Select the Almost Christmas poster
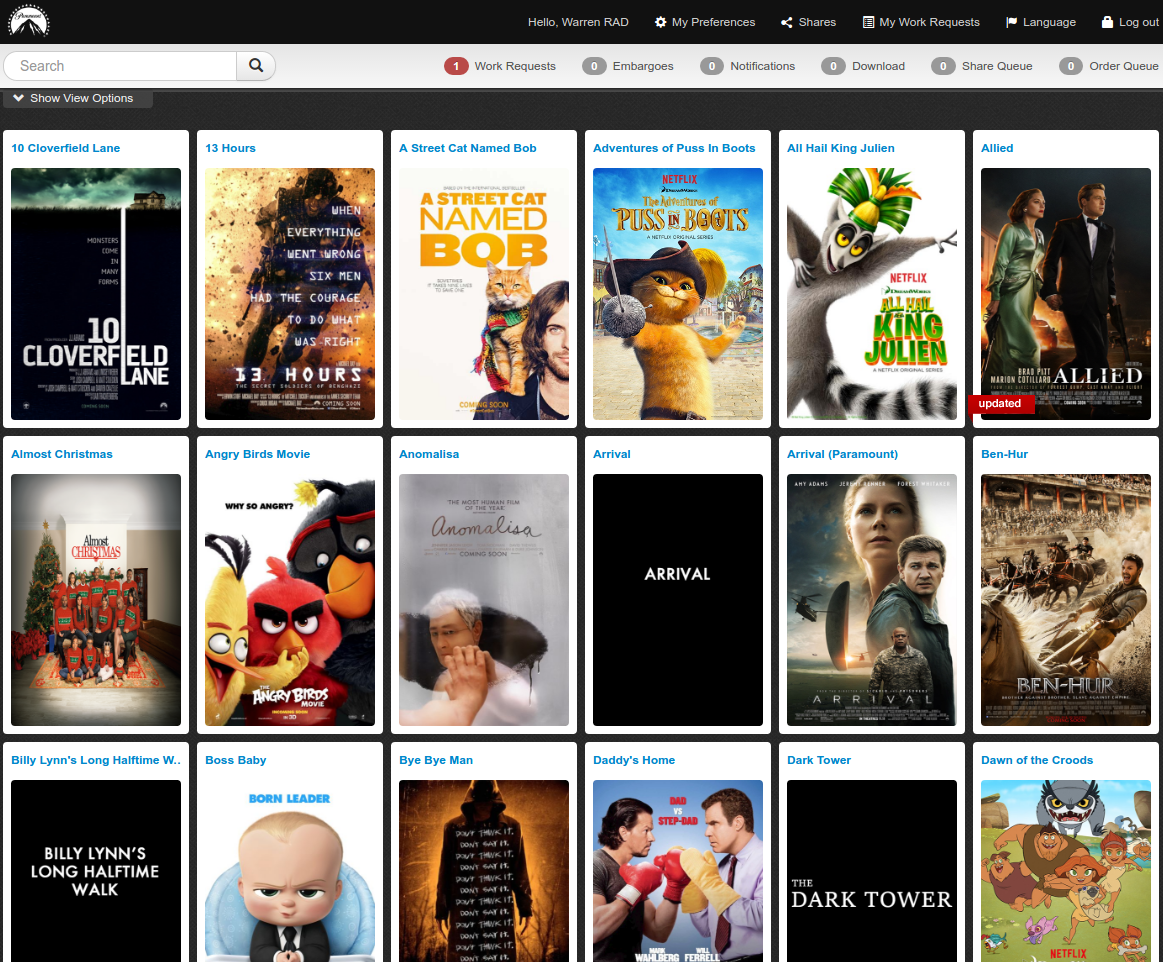This screenshot has width=1163, height=962. point(96,600)
